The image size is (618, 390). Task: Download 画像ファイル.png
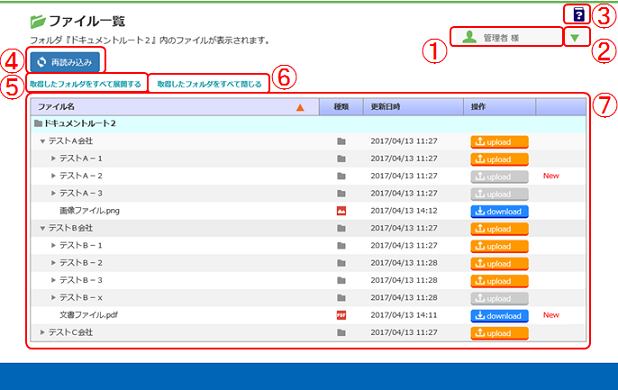pyautogui.click(x=499, y=212)
